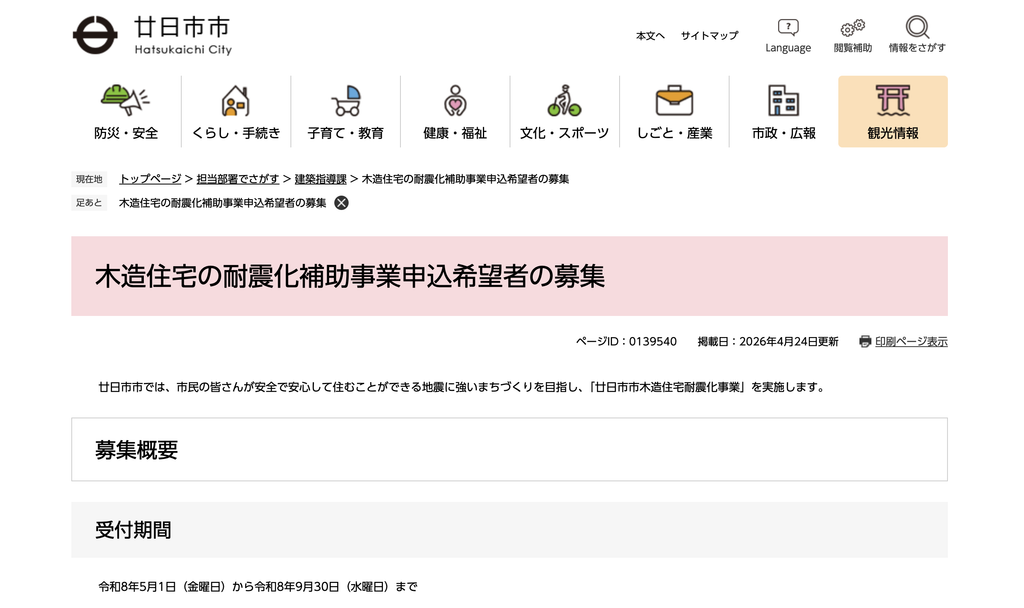Click the intro paragraph about 廿日市市木造住宅耐震化事業
Image resolution: width=1024 pixels, height=608 pixels.
tap(462, 387)
